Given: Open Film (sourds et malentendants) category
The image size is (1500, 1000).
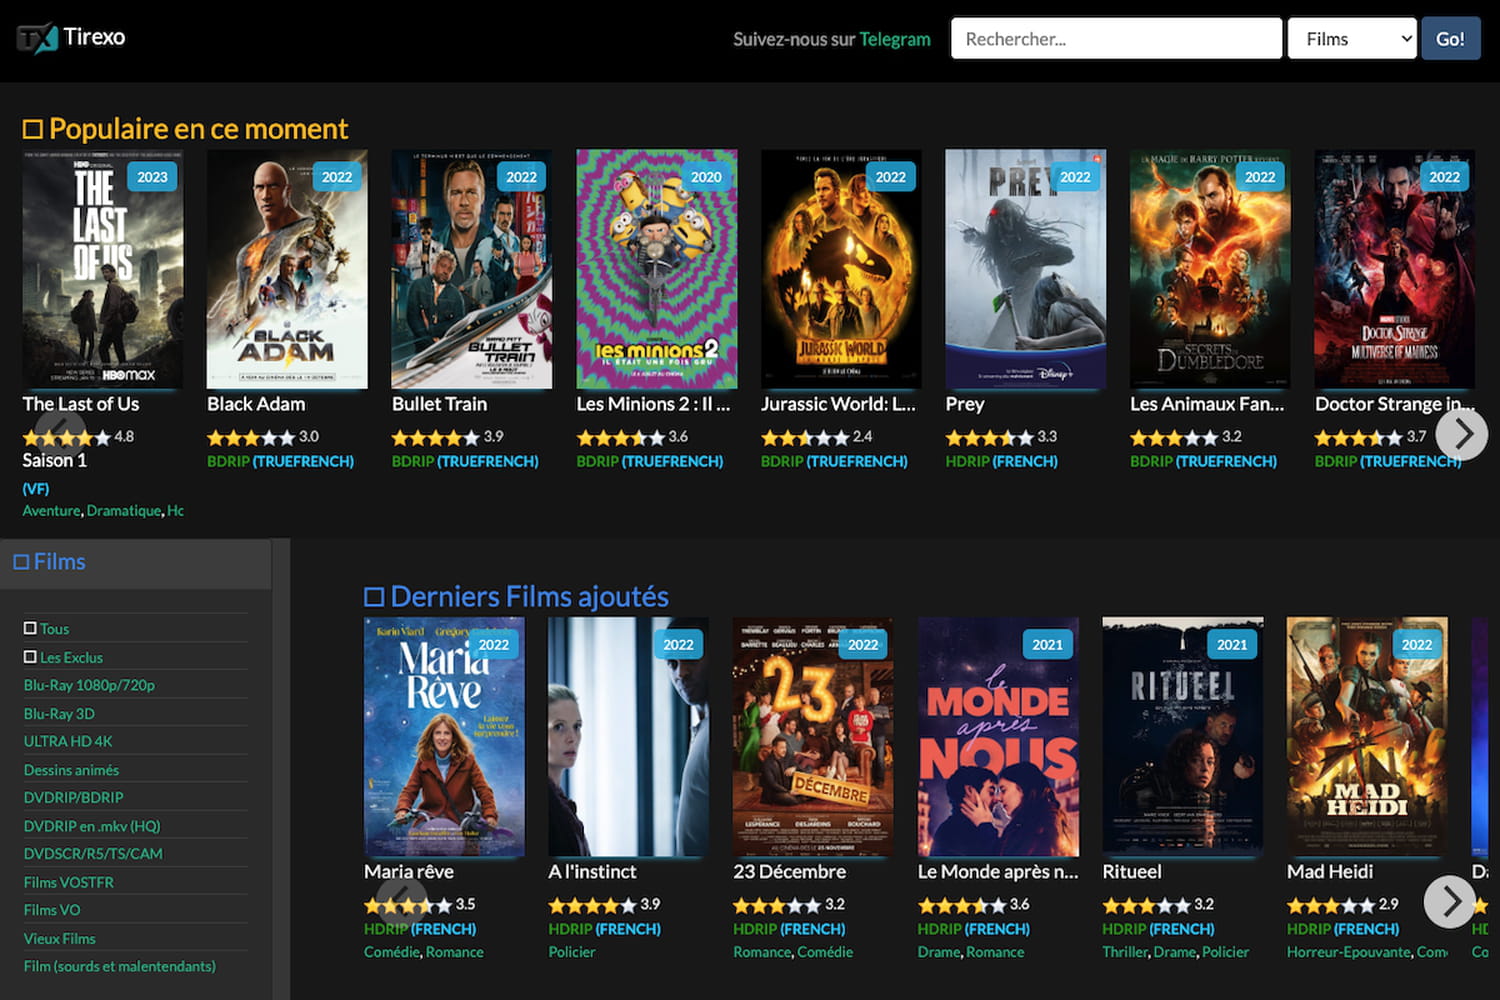Looking at the screenshot, I should tap(120, 966).
